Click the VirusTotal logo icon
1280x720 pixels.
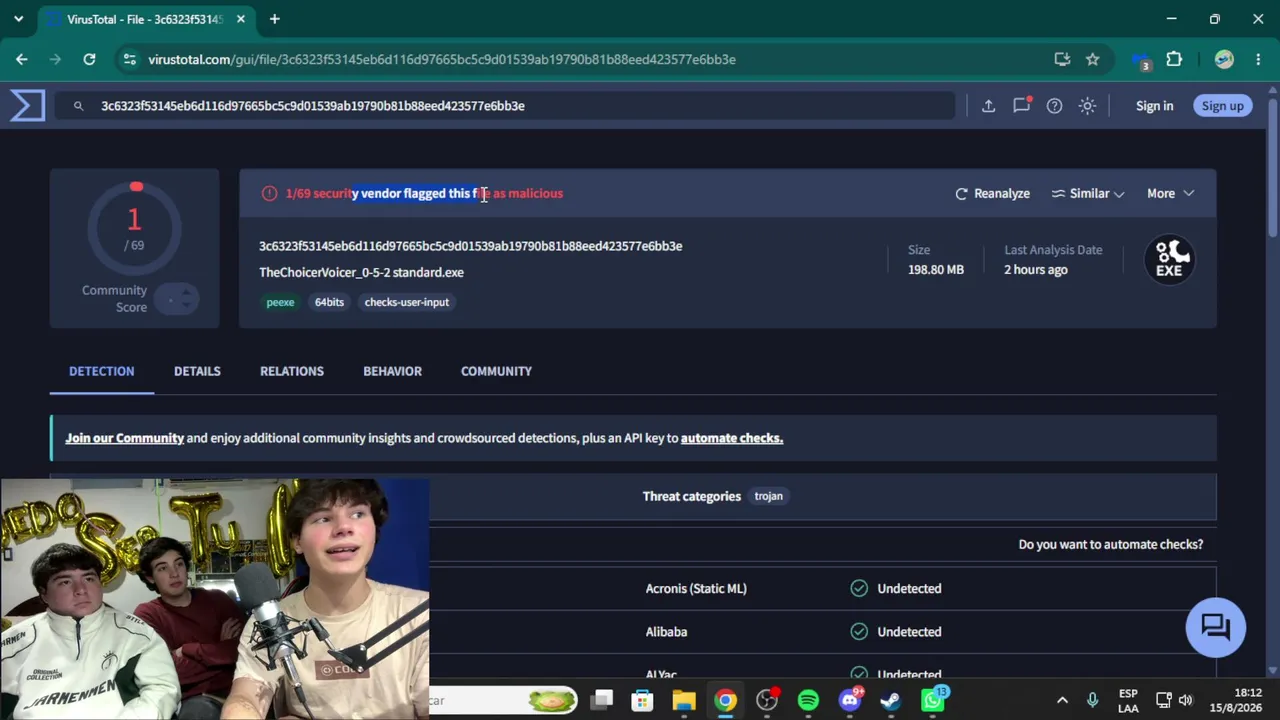click(x=27, y=105)
